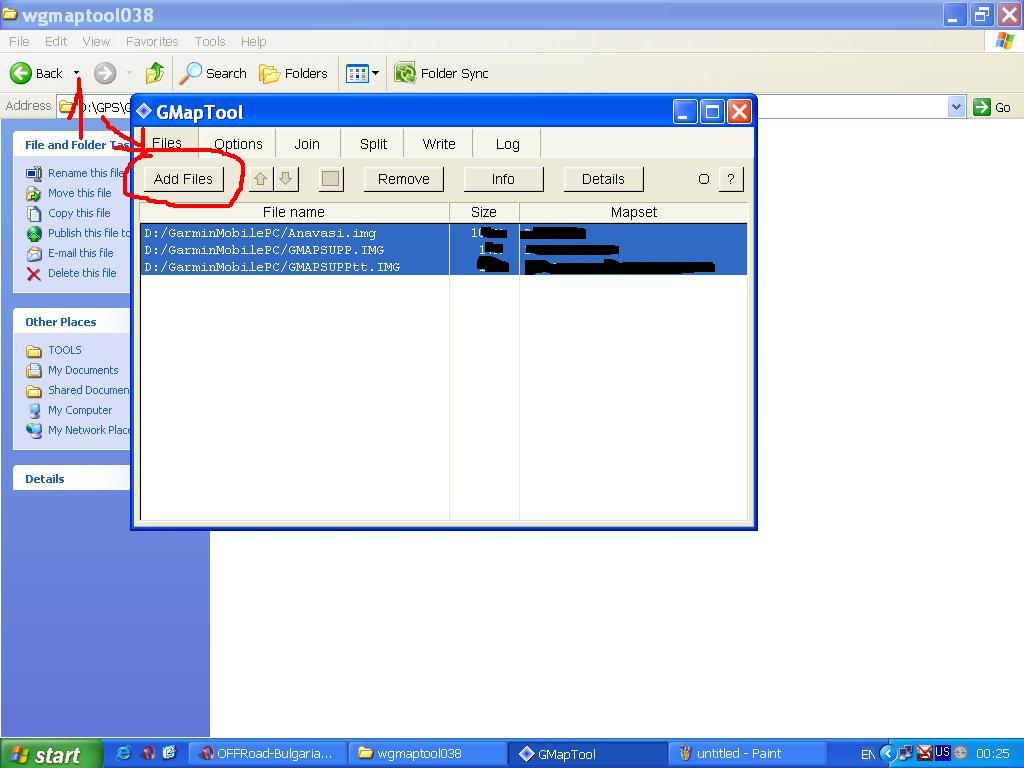Open the Favorites menu
The height and width of the screenshot is (768, 1024).
(x=152, y=41)
